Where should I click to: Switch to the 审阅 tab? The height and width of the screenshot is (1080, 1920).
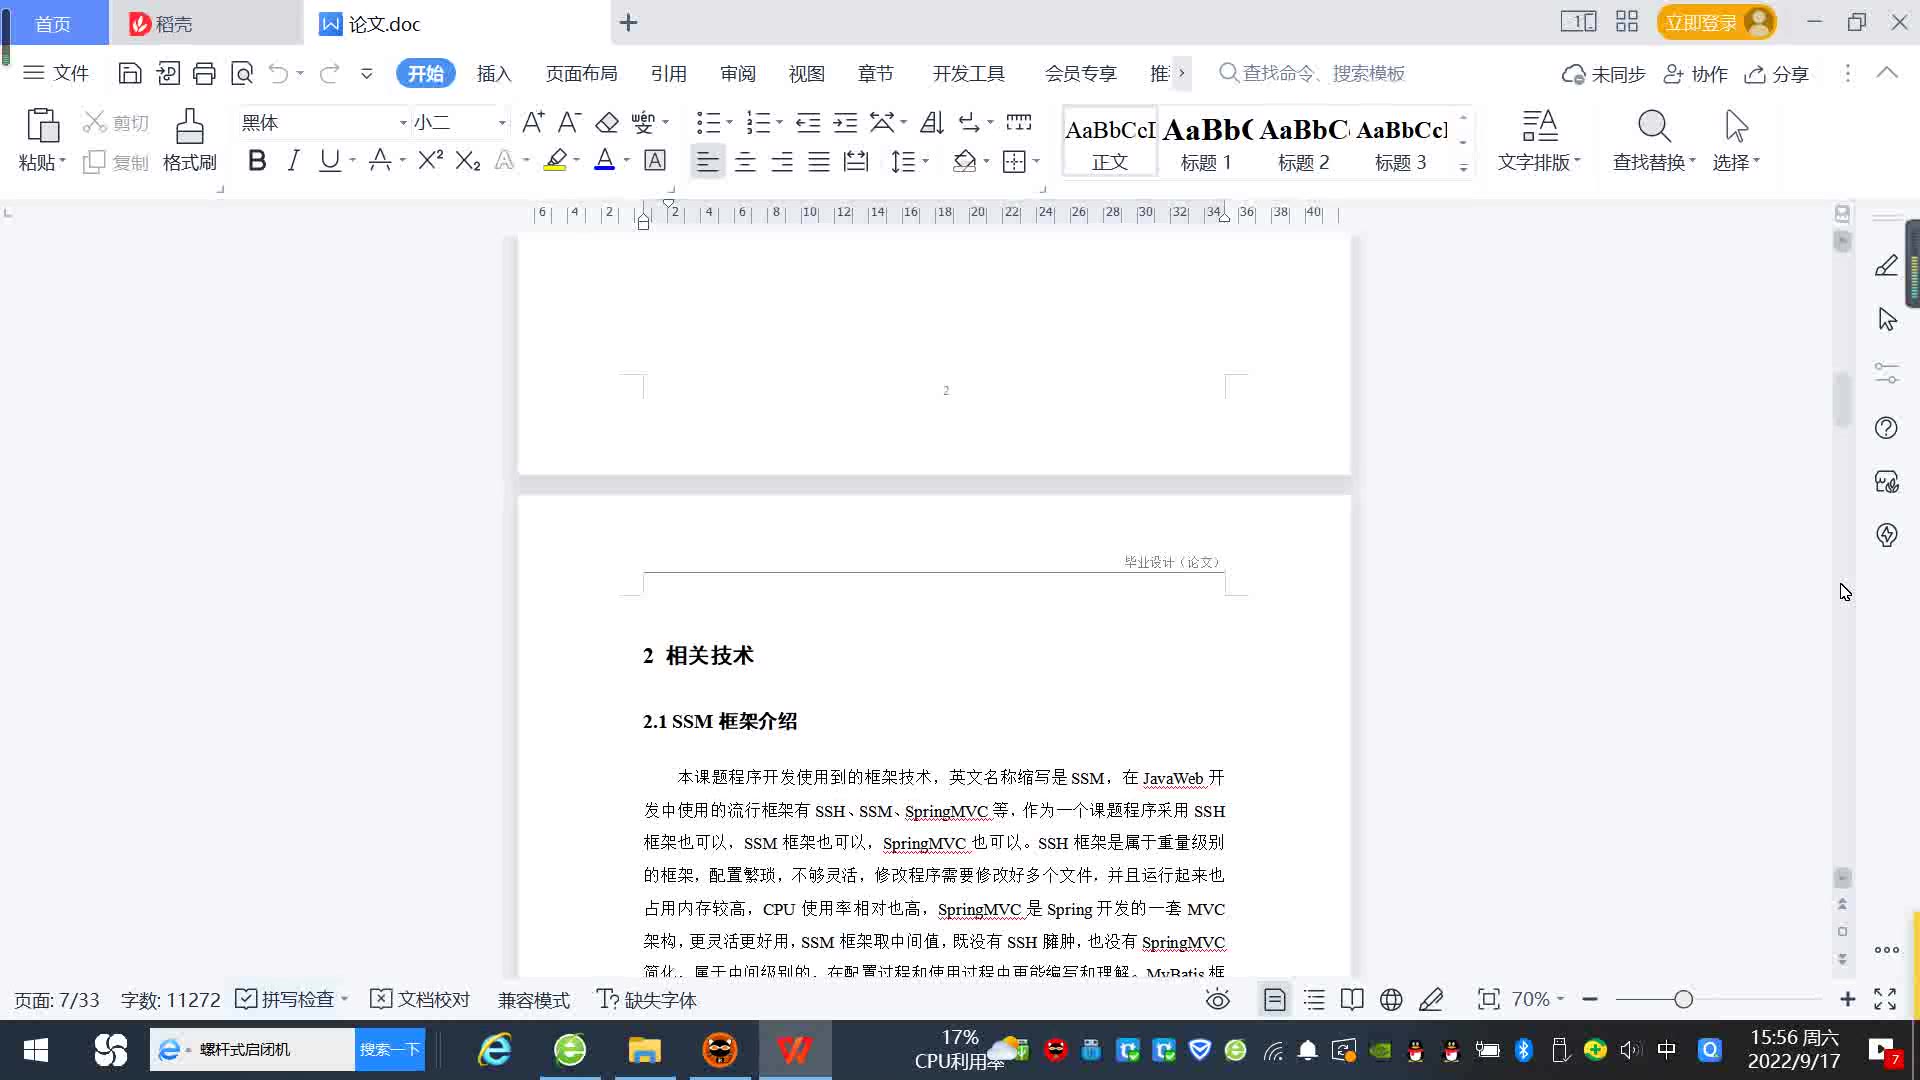[738, 74]
